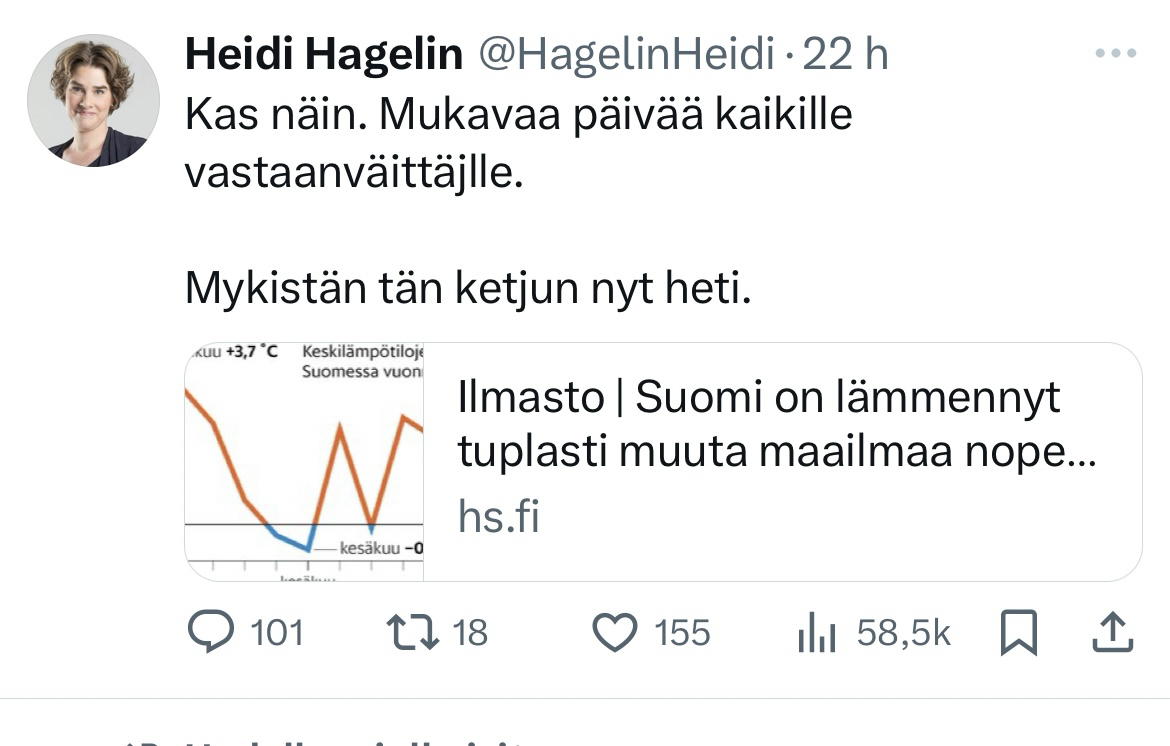Click the 155 likes count
1170x746 pixels.
coord(682,633)
